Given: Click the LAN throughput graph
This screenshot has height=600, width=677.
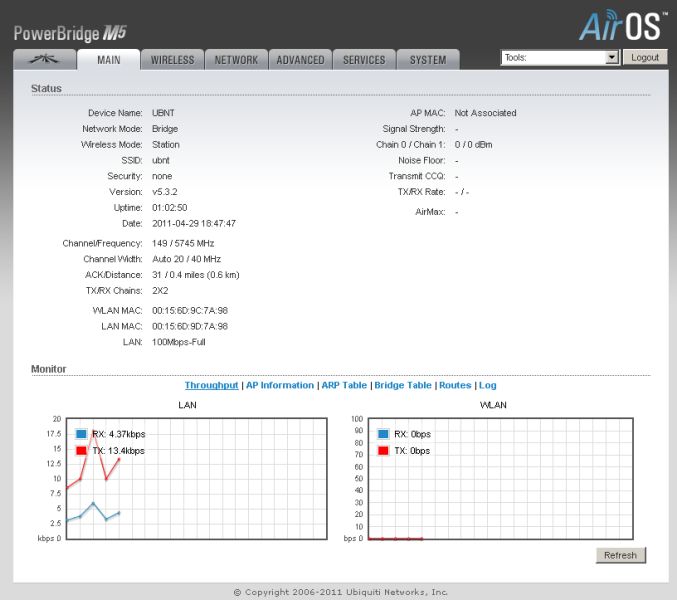Looking at the screenshot, I should pyautogui.click(x=196, y=478).
